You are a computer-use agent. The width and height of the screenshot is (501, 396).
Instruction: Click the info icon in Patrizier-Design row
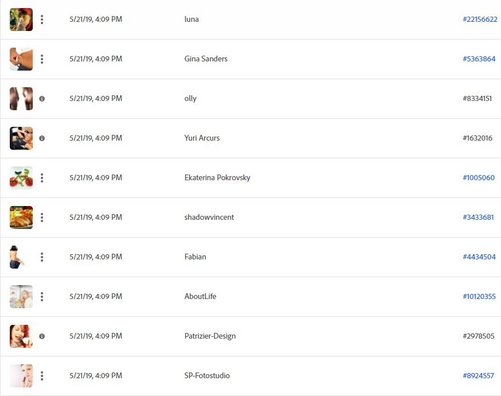pos(42,336)
